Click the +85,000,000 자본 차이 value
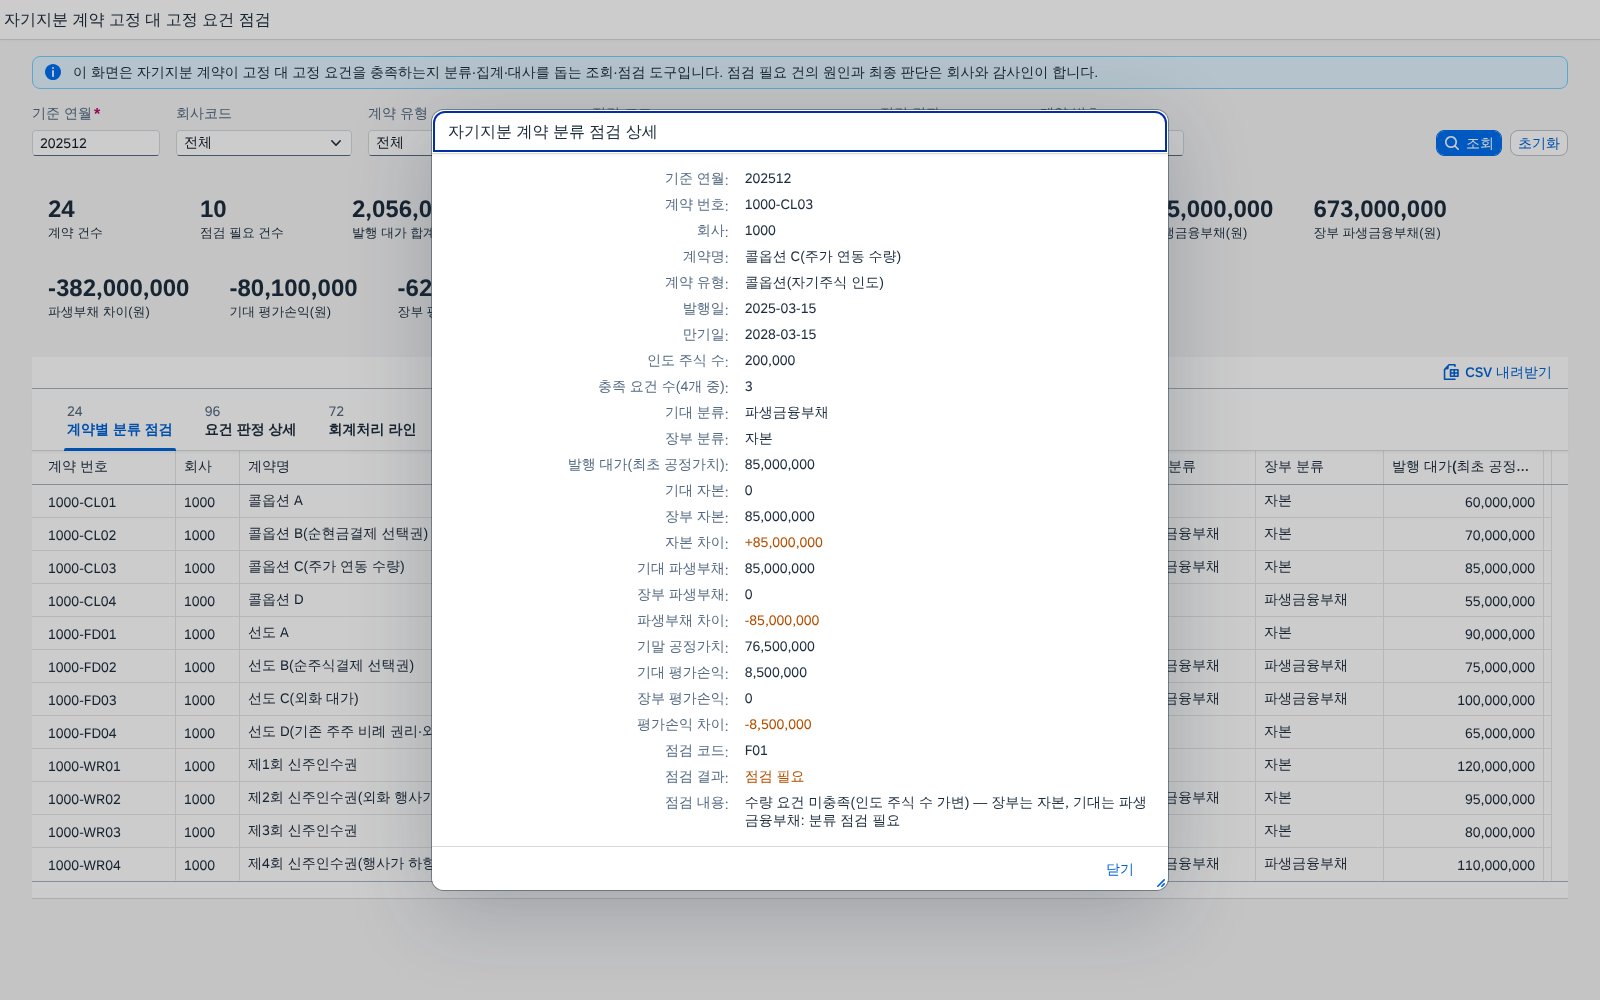The height and width of the screenshot is (1000, 1600). [x=783, y=542]
